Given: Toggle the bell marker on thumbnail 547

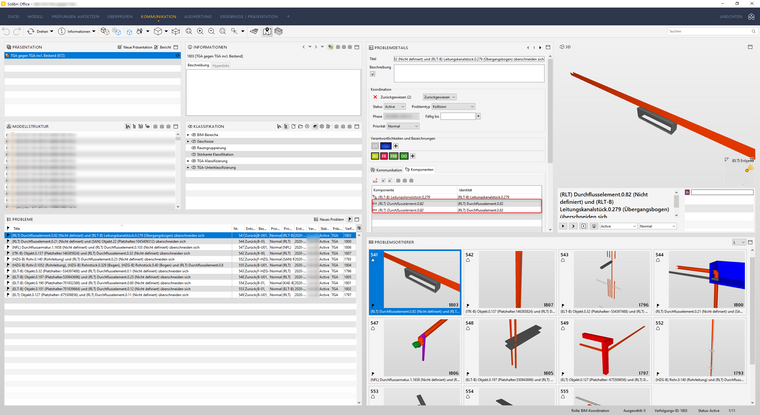Looking at the screenshot, I should coord(373,328).
